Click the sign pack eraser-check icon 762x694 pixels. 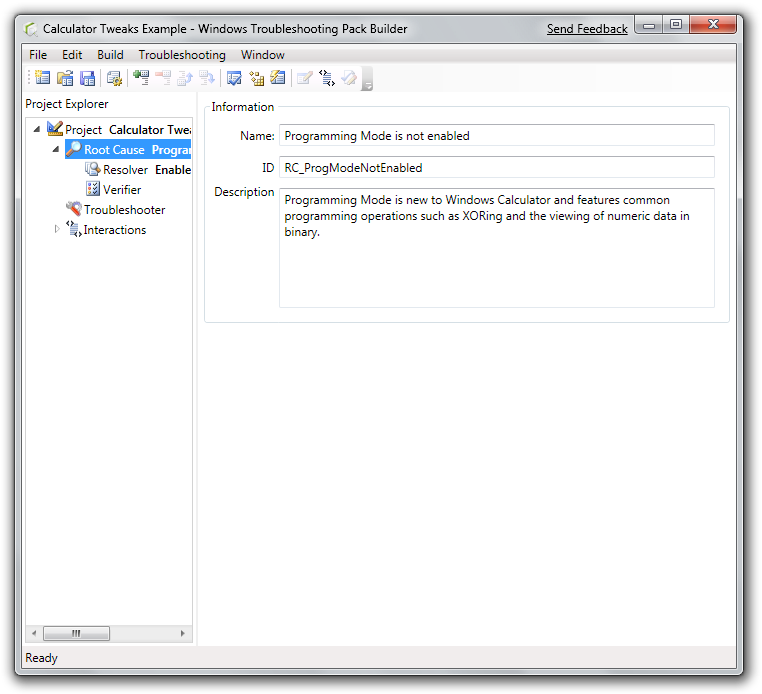[349, 78]
